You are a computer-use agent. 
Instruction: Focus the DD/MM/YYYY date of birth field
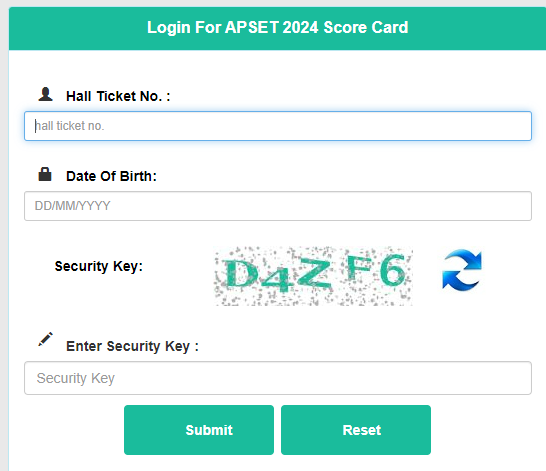278,206
